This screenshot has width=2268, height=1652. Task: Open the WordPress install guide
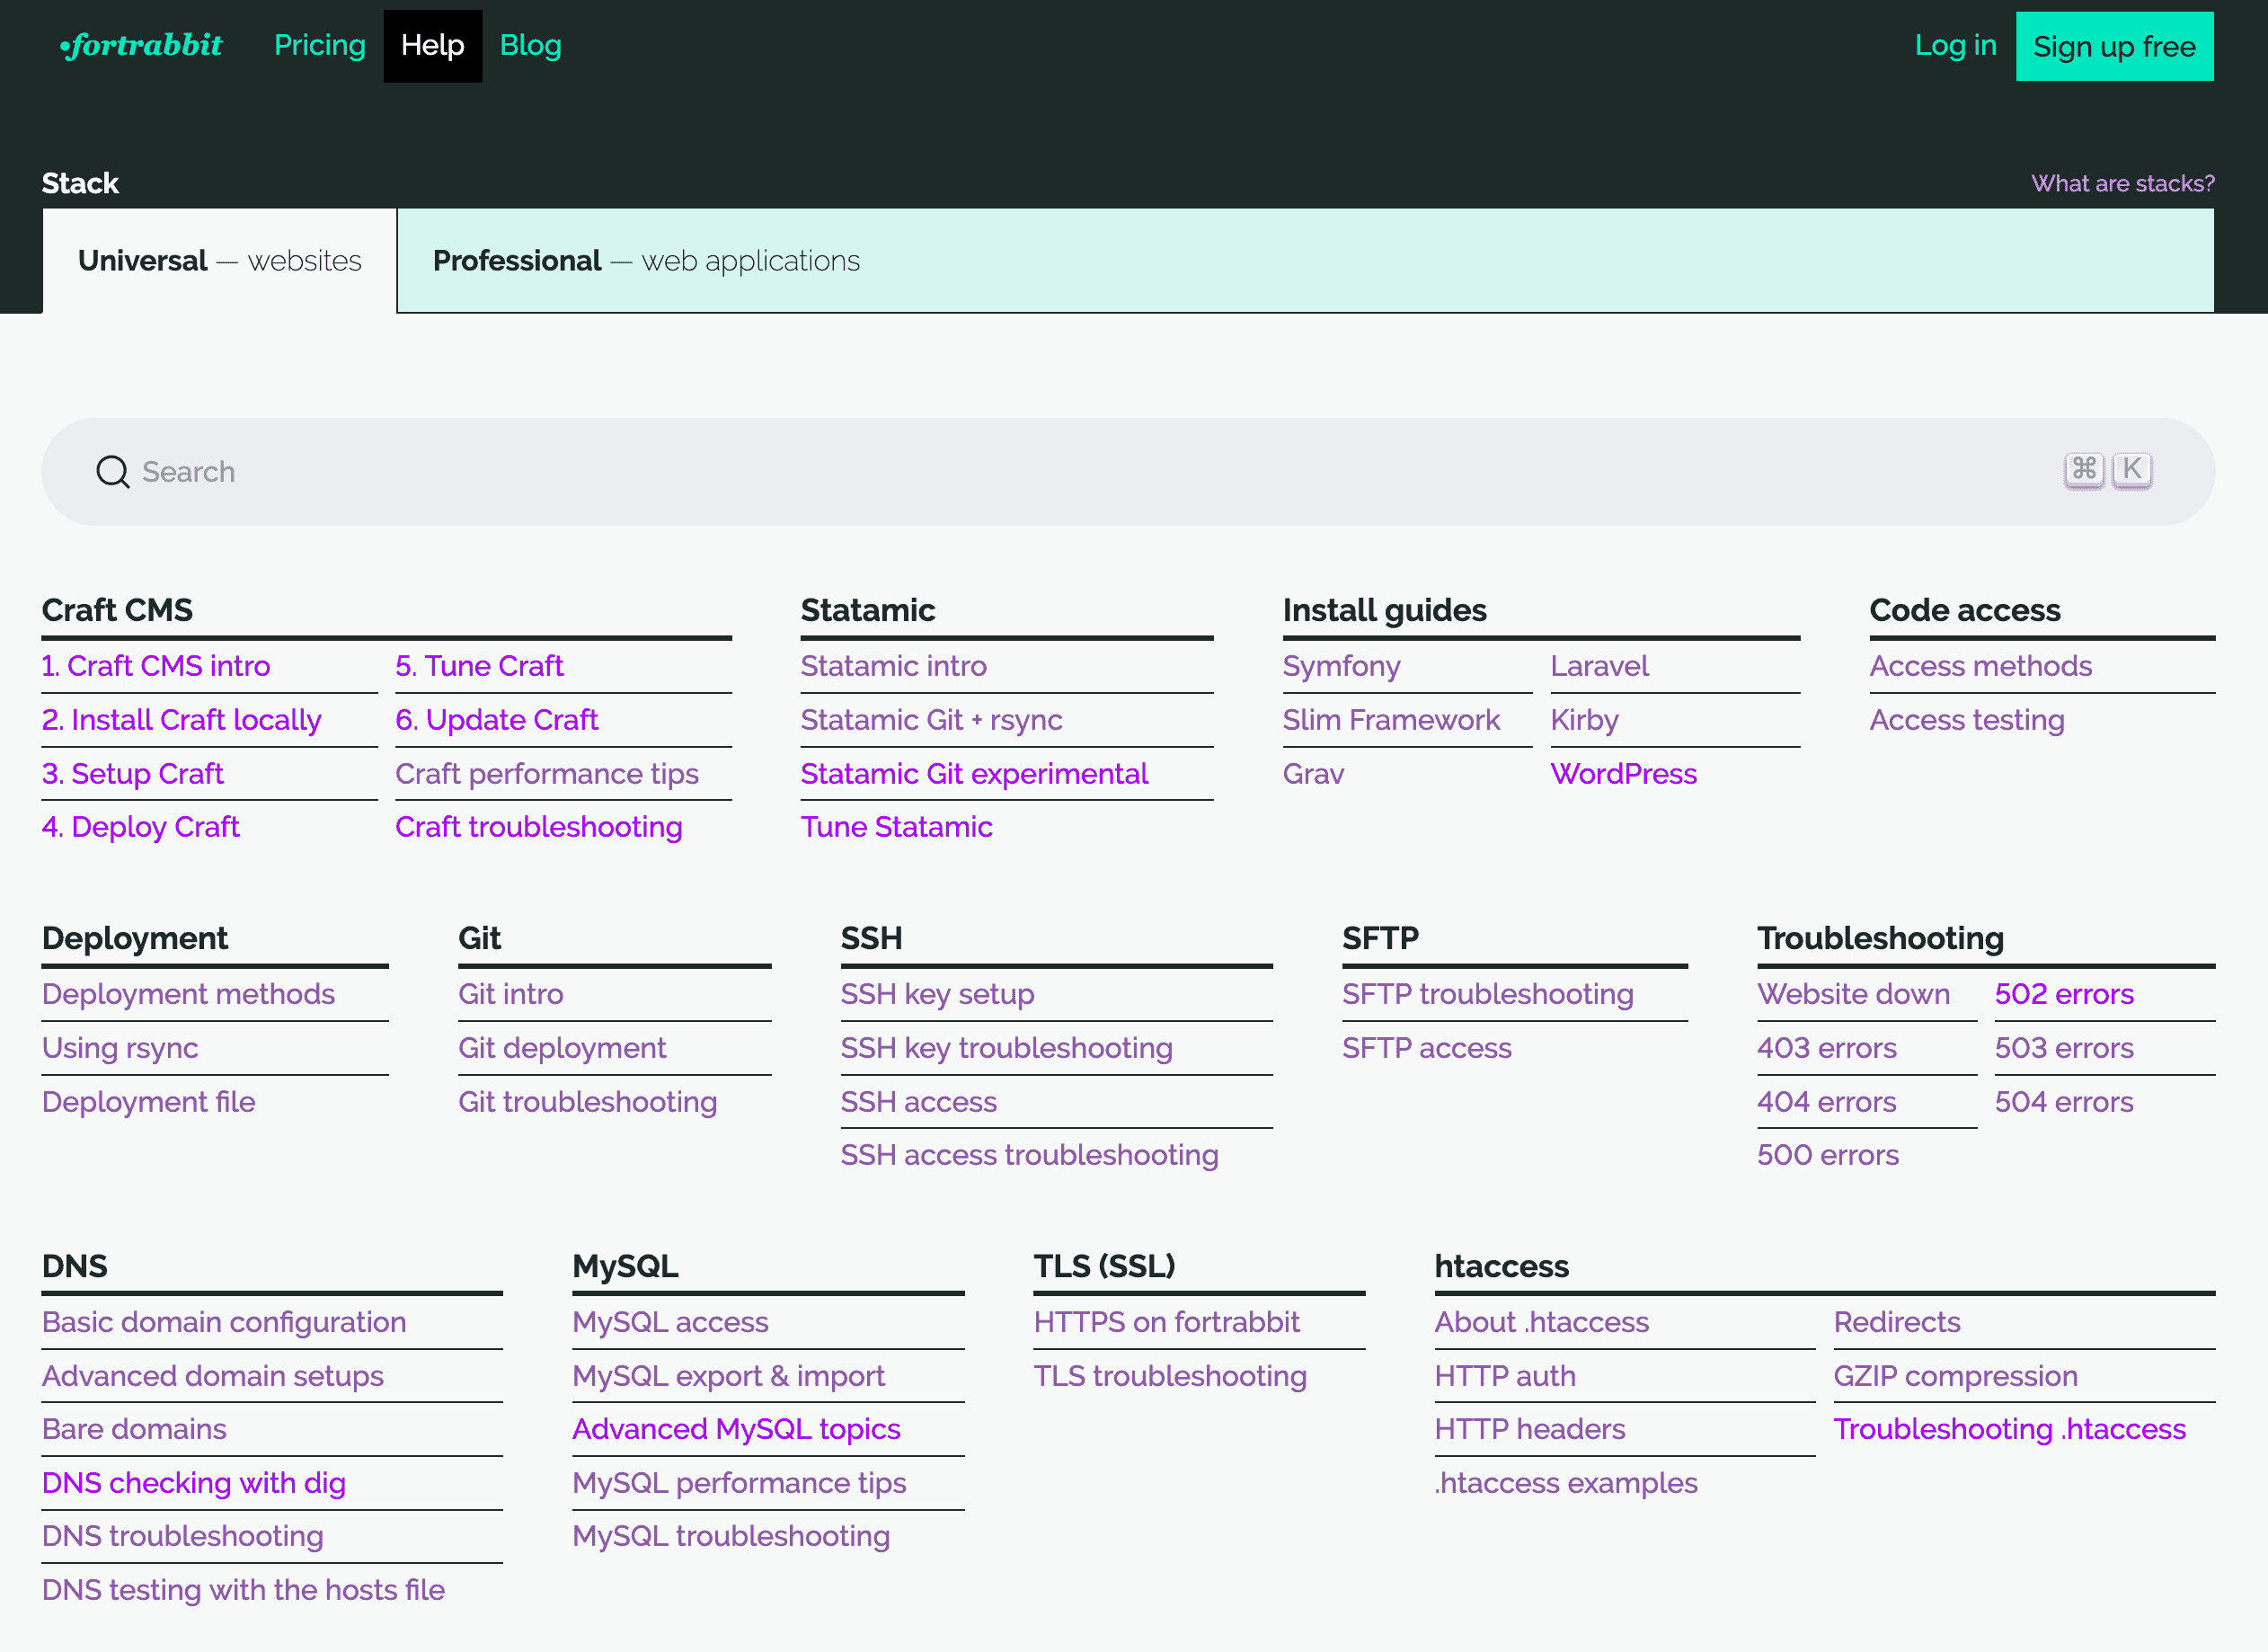click(x=1622, y=774)
